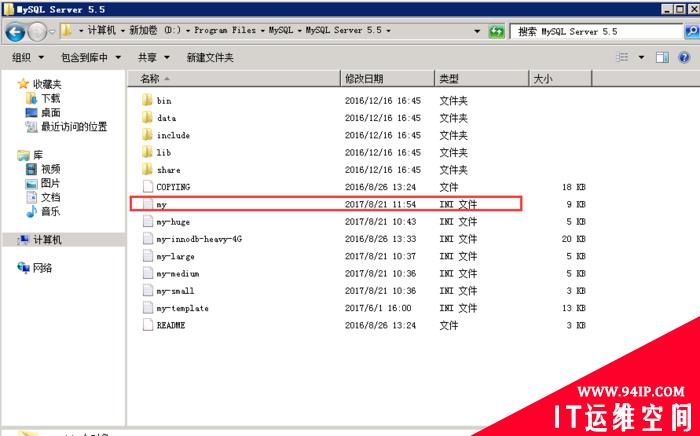Select the COPYING file icon
This screenshot has width=700, height=436.
pyautogui.click(x=148, y=187)
